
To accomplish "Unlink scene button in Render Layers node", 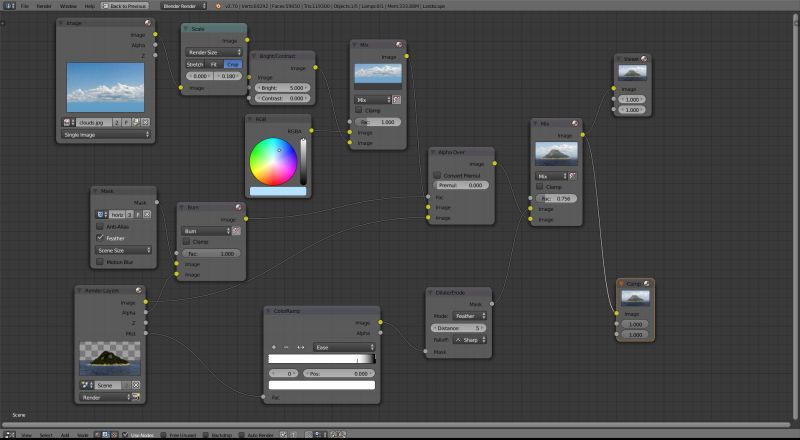I will pos(136,385).
